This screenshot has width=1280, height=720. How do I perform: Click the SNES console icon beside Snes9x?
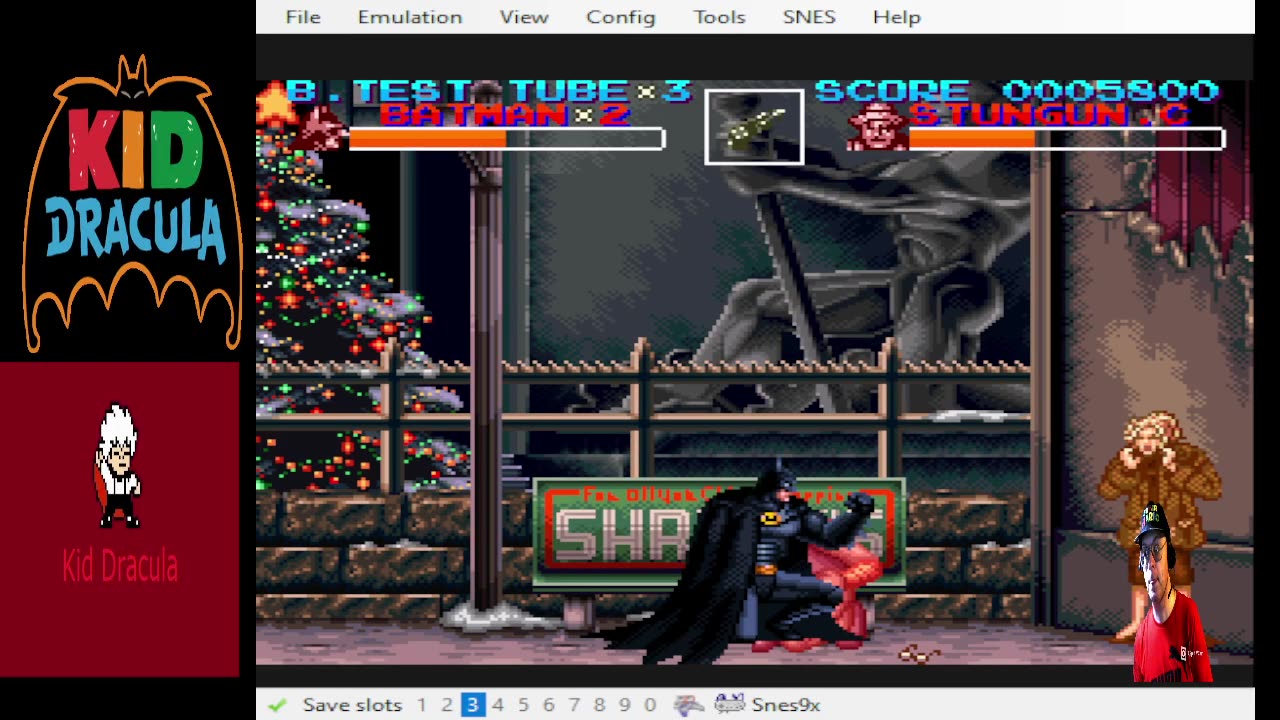click(730, 705)
